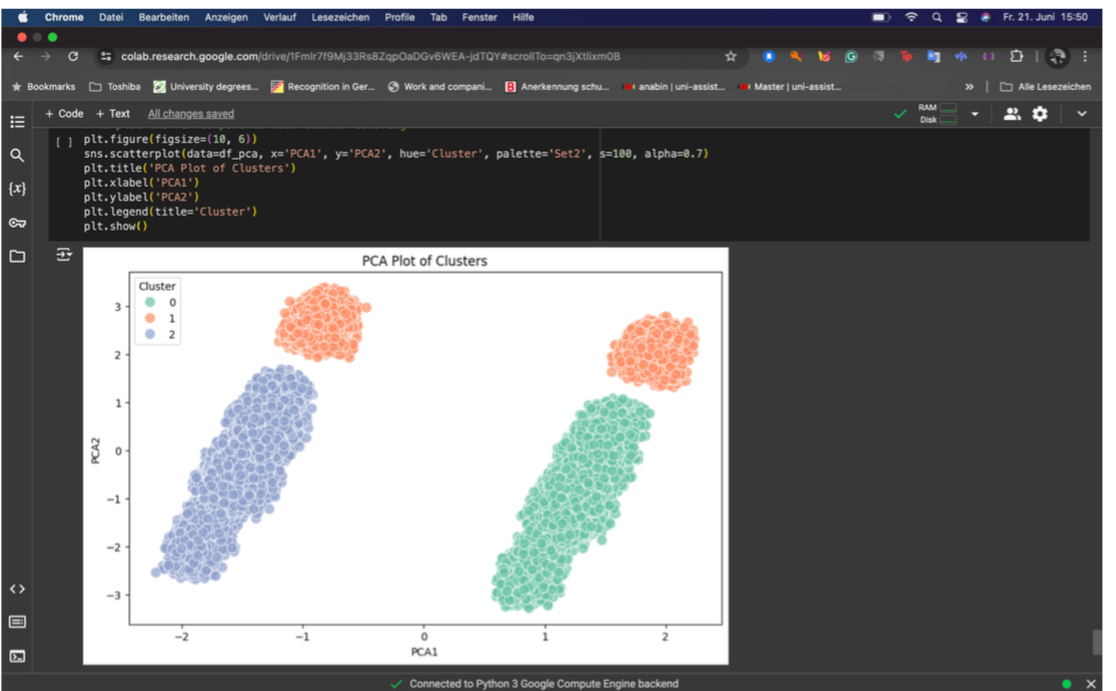Collapse the header with the chevron toggle
Image resolution: width=1116 pixels, height=691 pixels.
[1082, 114]
